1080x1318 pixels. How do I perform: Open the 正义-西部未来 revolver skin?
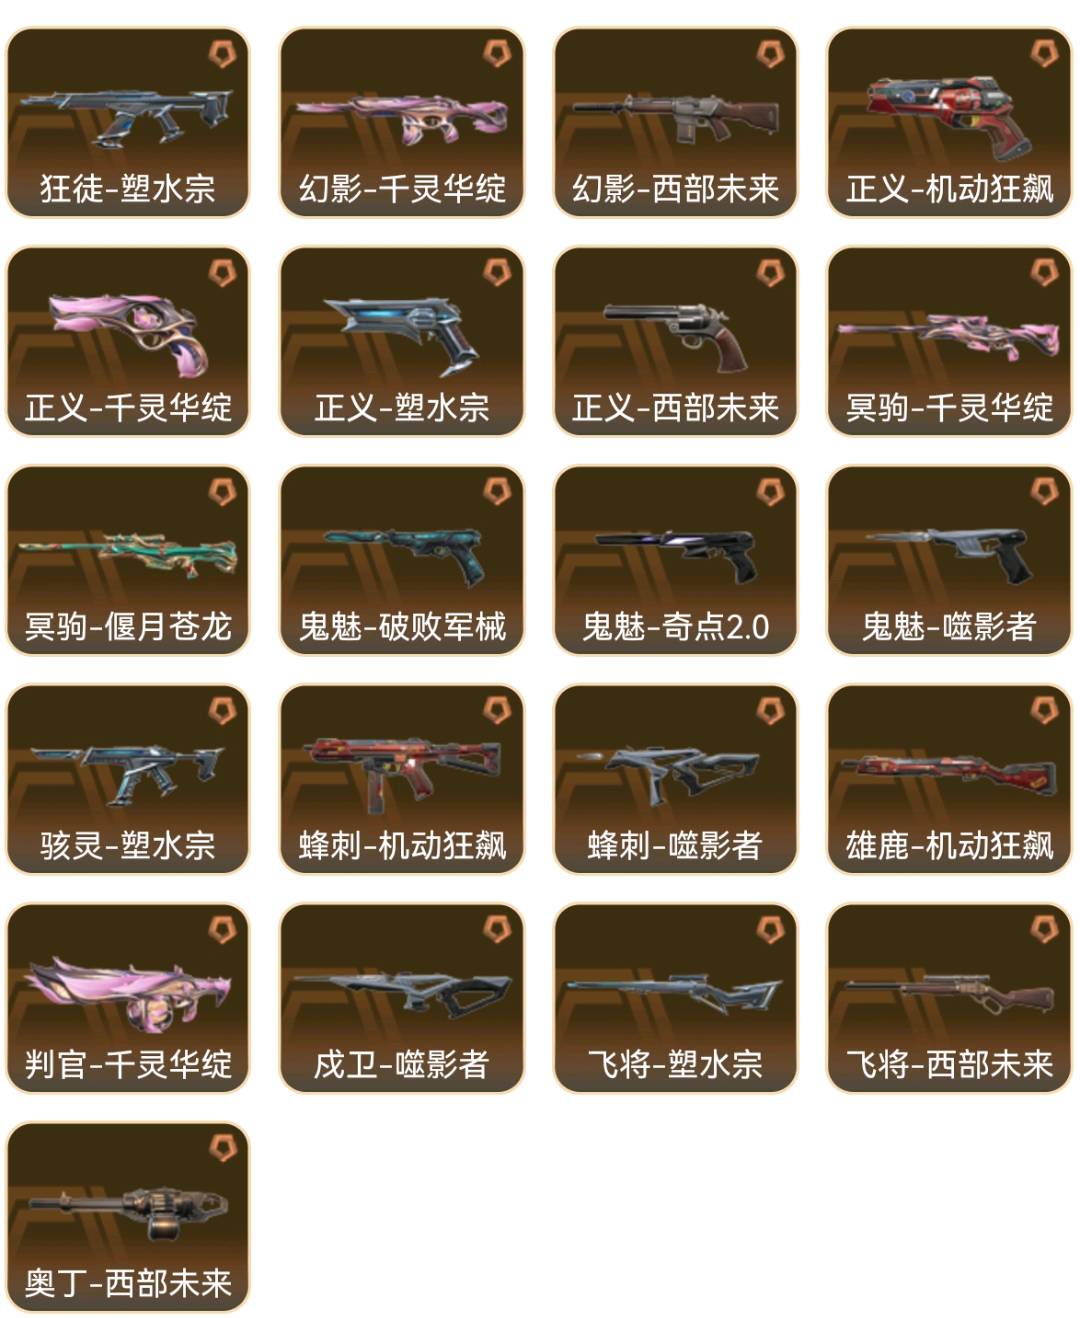[x=676, y=341]
